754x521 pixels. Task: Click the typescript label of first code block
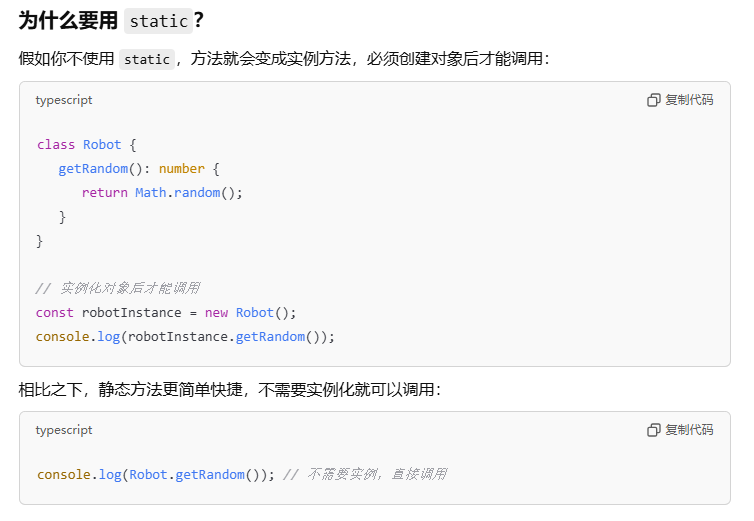[x=64, y=100]
